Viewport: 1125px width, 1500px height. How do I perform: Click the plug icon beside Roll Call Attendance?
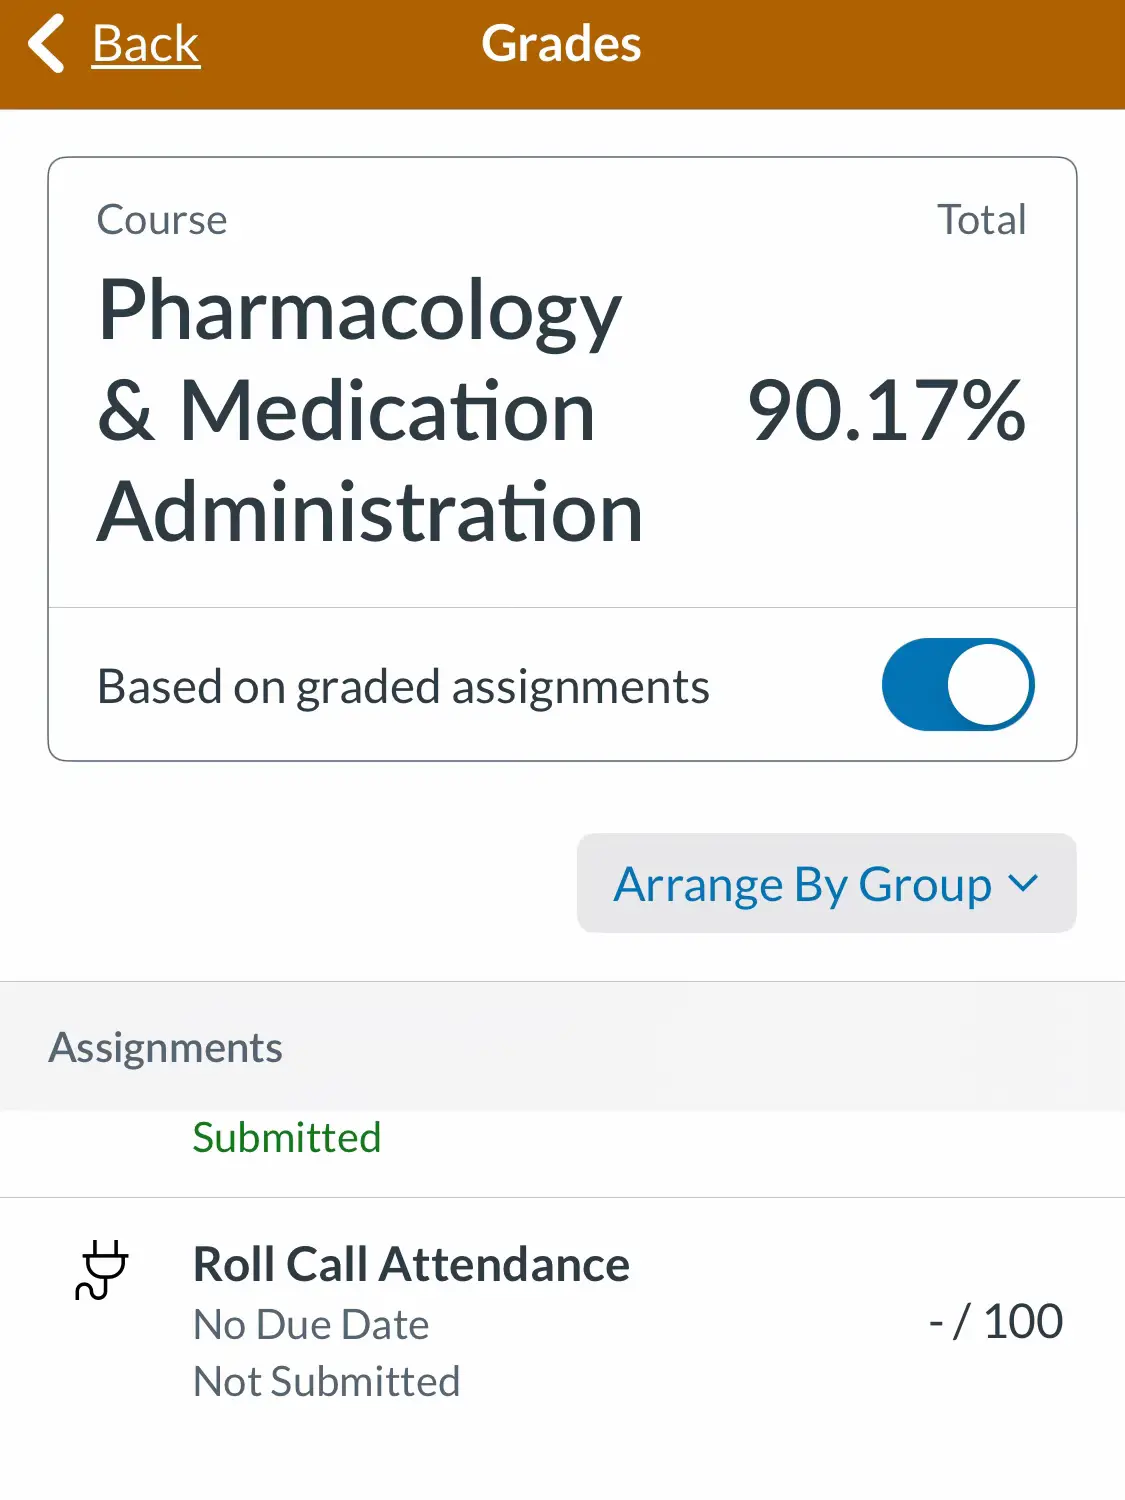click(x=101, y=1269)
